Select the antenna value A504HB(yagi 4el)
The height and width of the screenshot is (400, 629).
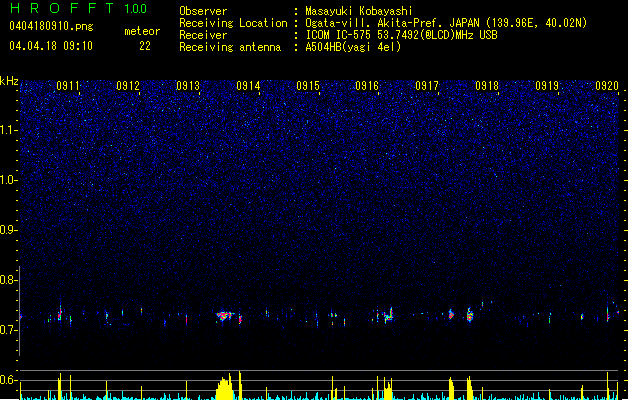point(353,47)
